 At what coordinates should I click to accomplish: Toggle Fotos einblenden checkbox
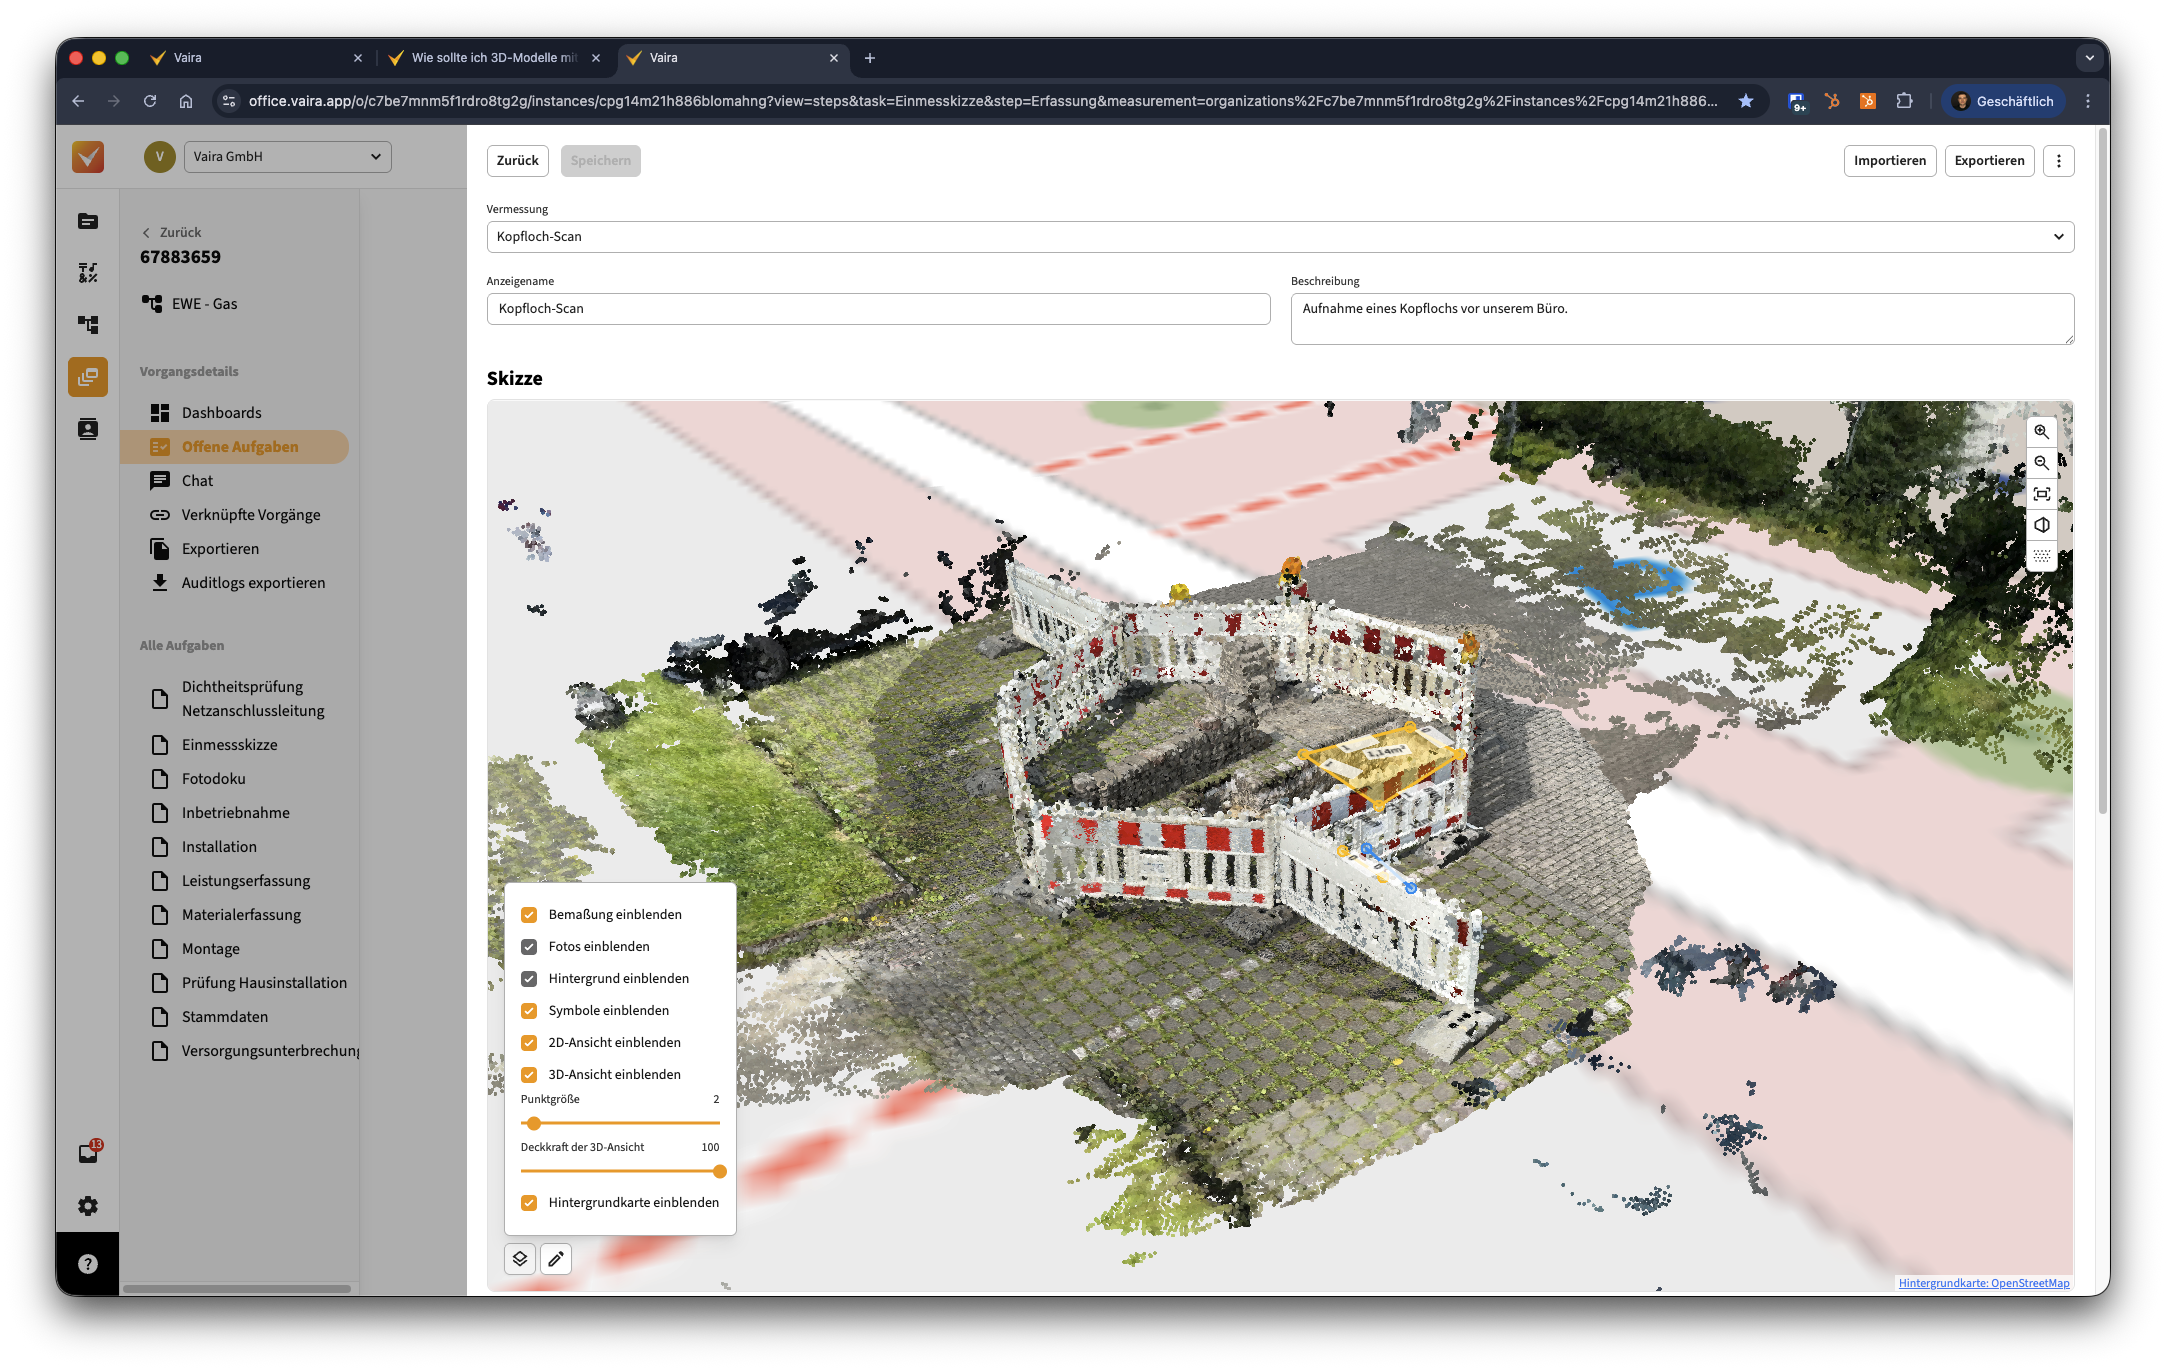tap(529, 947)
